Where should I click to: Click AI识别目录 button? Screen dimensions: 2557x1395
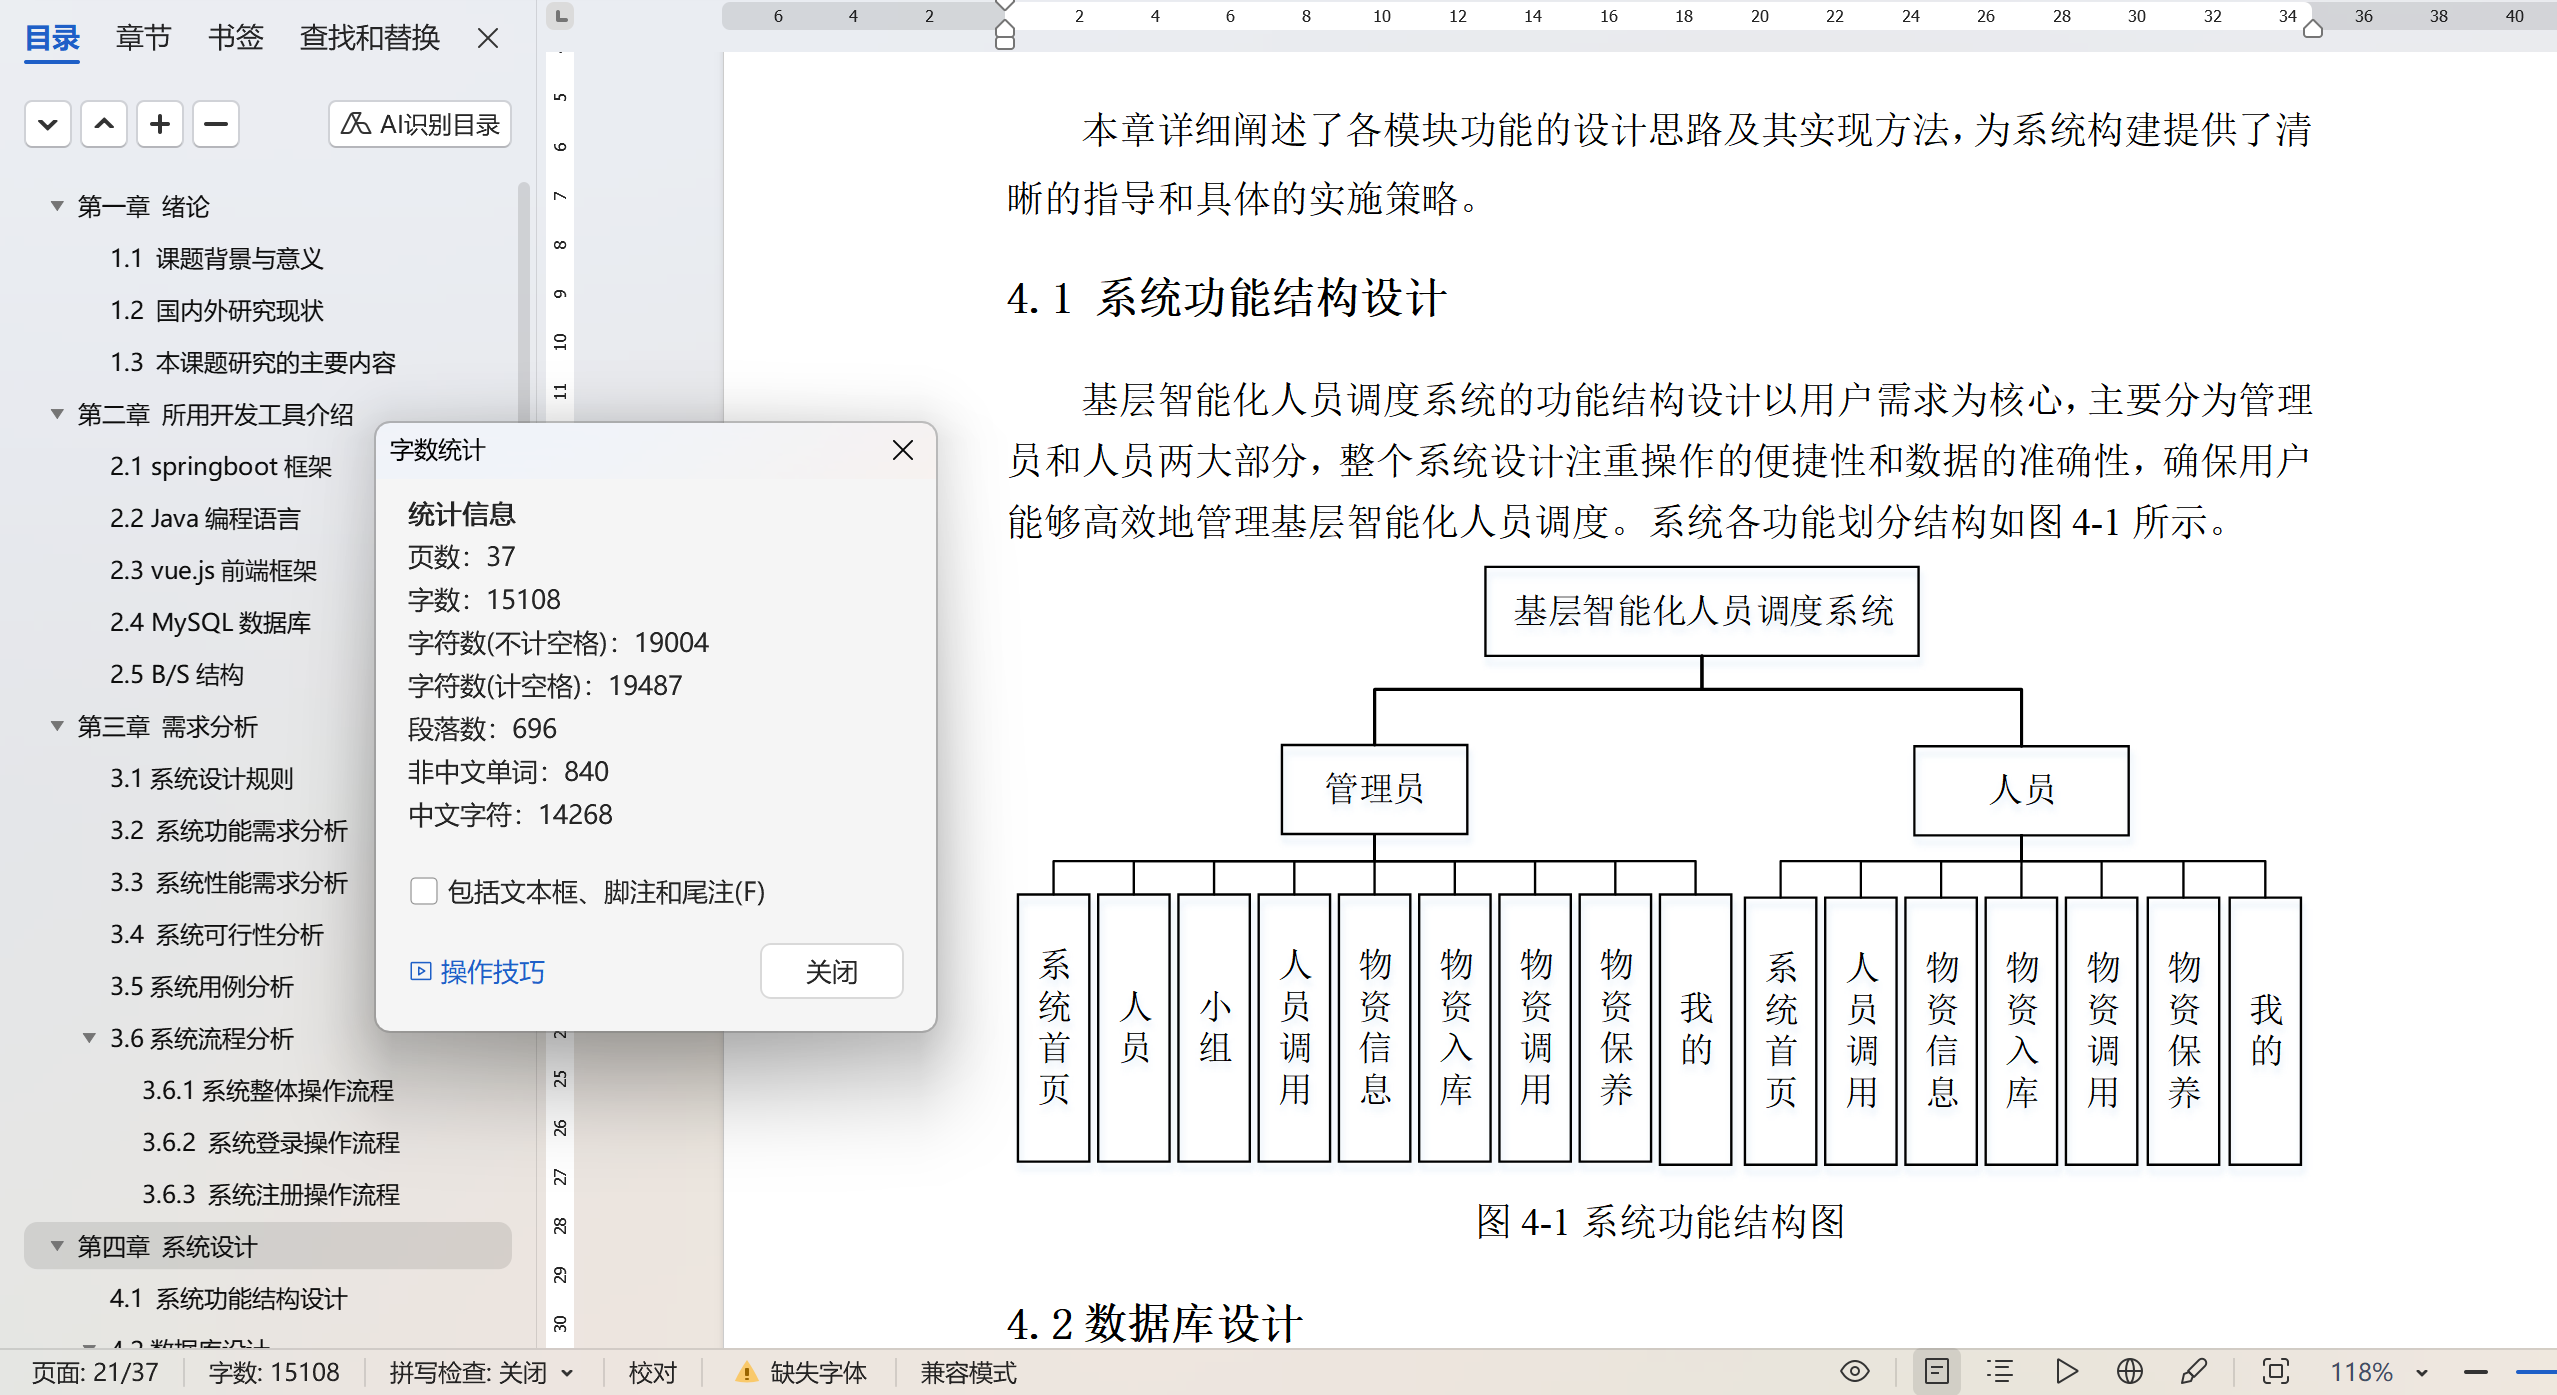tap(420, 124)
